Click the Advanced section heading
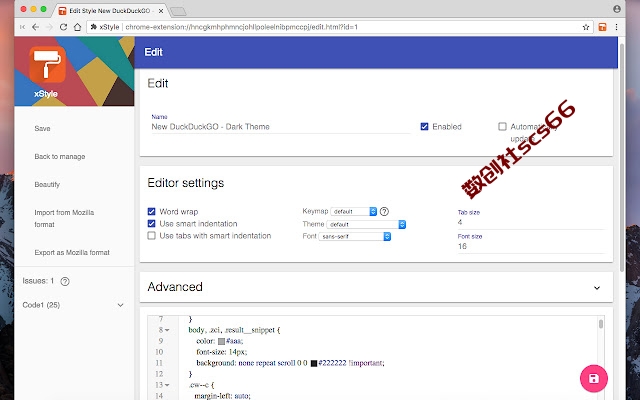The width and height of the screenshot is (640, 400). (175, 287)
